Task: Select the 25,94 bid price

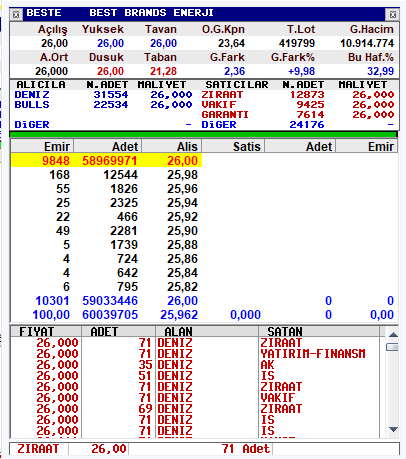Action: pyautogui.click(x=182, y=203)
